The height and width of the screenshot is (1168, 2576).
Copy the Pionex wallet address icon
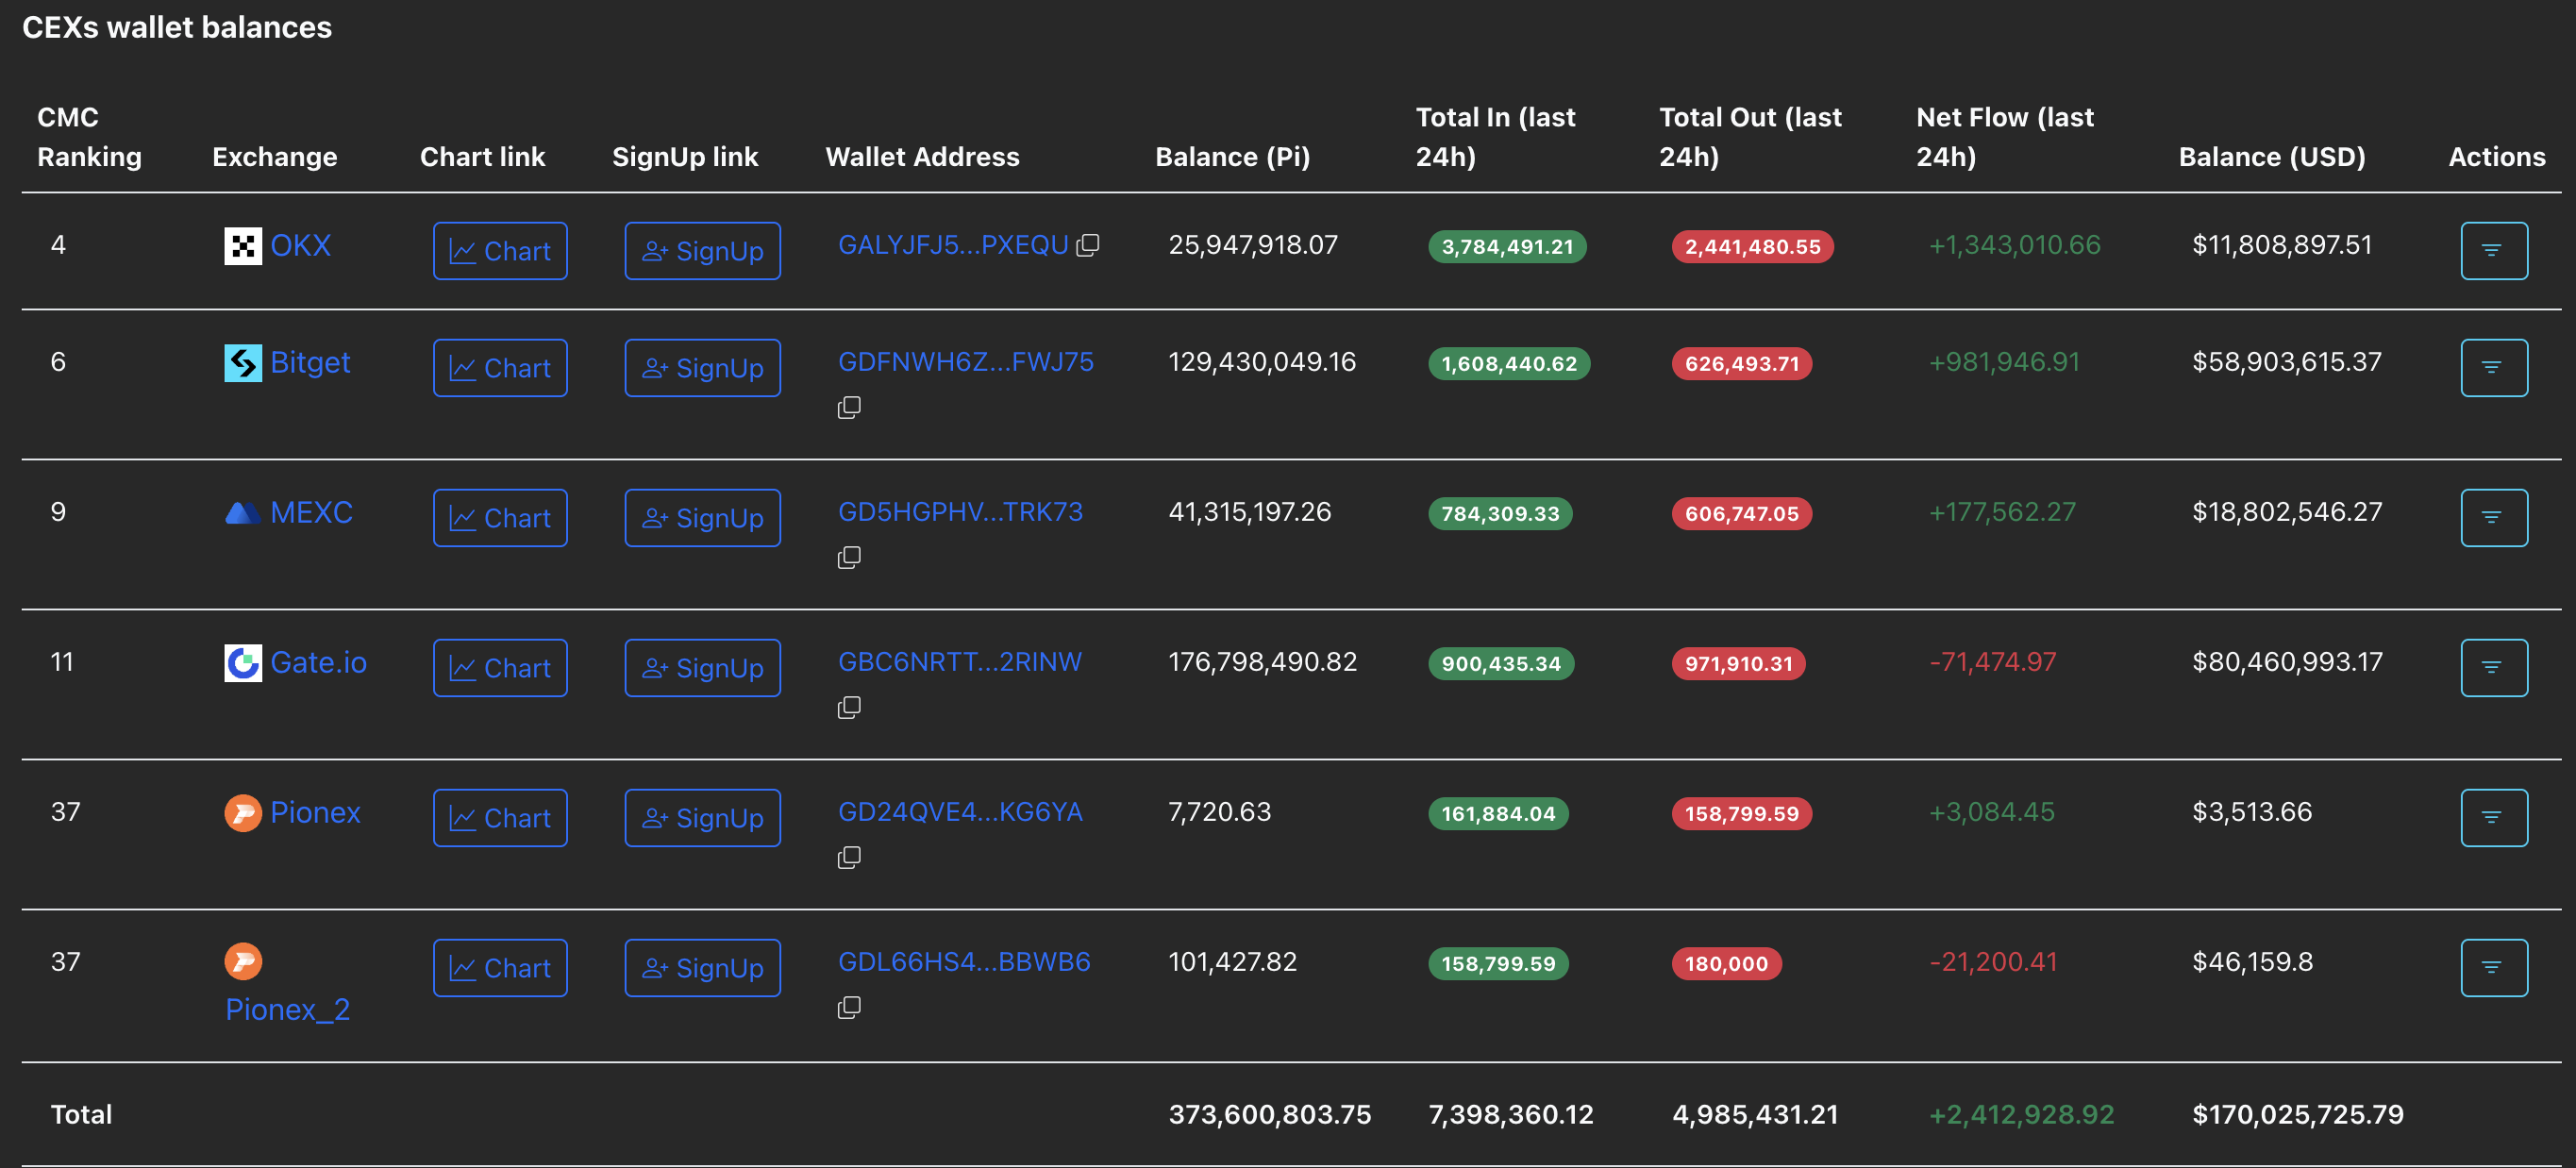point(849,857)
